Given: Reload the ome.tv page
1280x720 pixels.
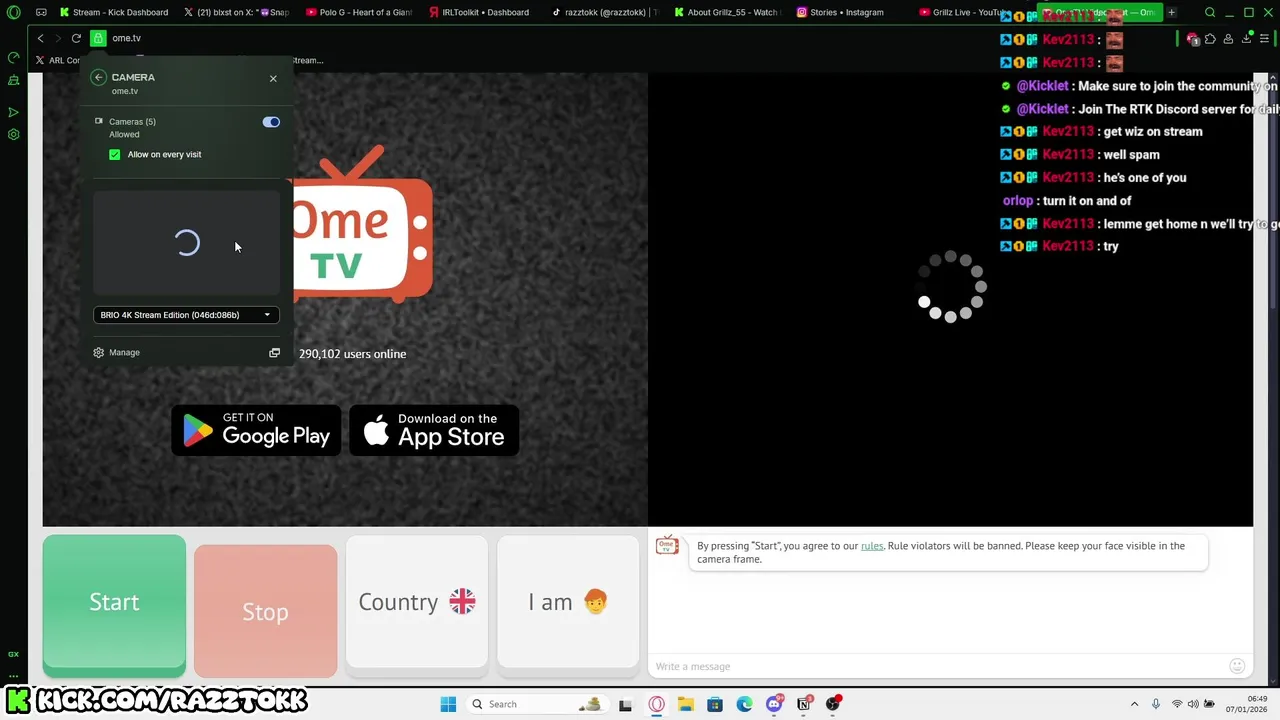Looking at the screenshot, I should pos(76,38).
